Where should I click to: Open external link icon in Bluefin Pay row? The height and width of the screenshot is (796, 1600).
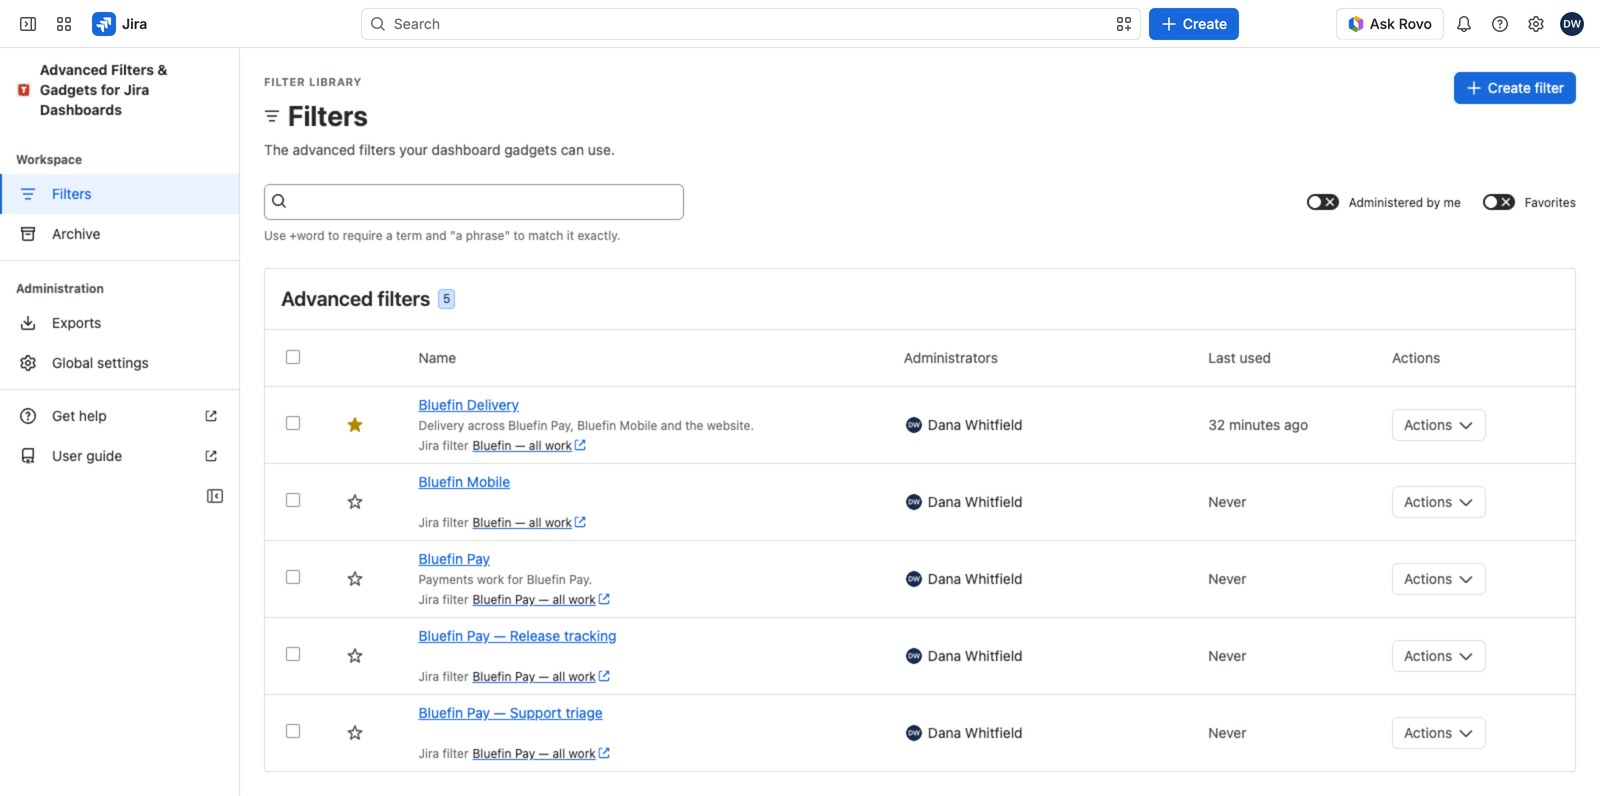(x=604, y=599)
